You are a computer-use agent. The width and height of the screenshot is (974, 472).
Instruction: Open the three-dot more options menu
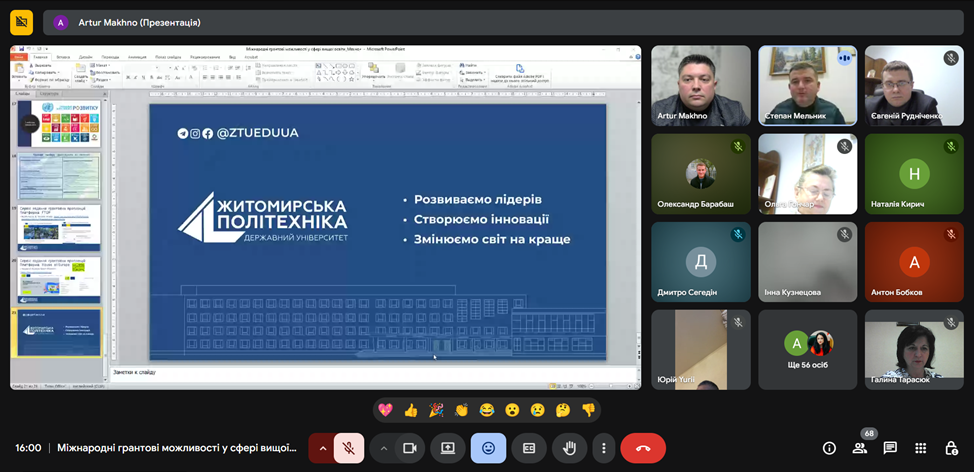(x=603, y=448)
